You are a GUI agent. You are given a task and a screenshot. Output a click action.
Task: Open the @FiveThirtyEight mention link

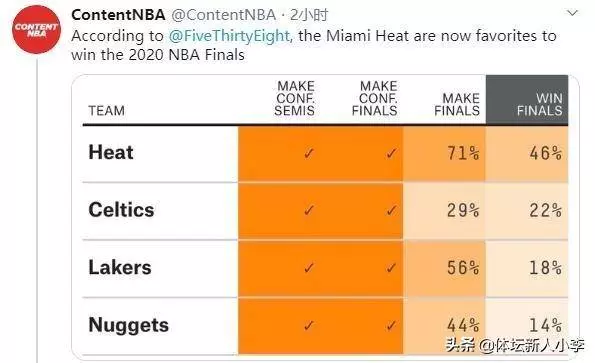229,36
